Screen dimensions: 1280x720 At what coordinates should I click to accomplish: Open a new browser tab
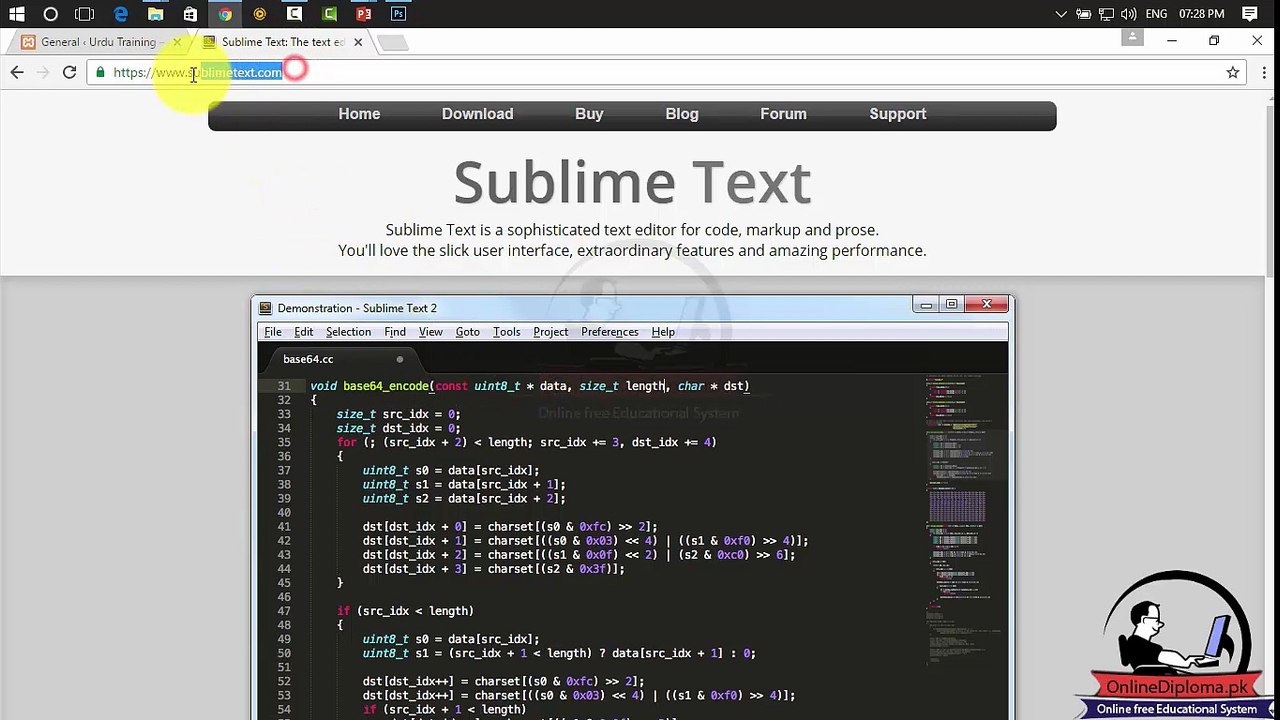click(x=393, y=42)
